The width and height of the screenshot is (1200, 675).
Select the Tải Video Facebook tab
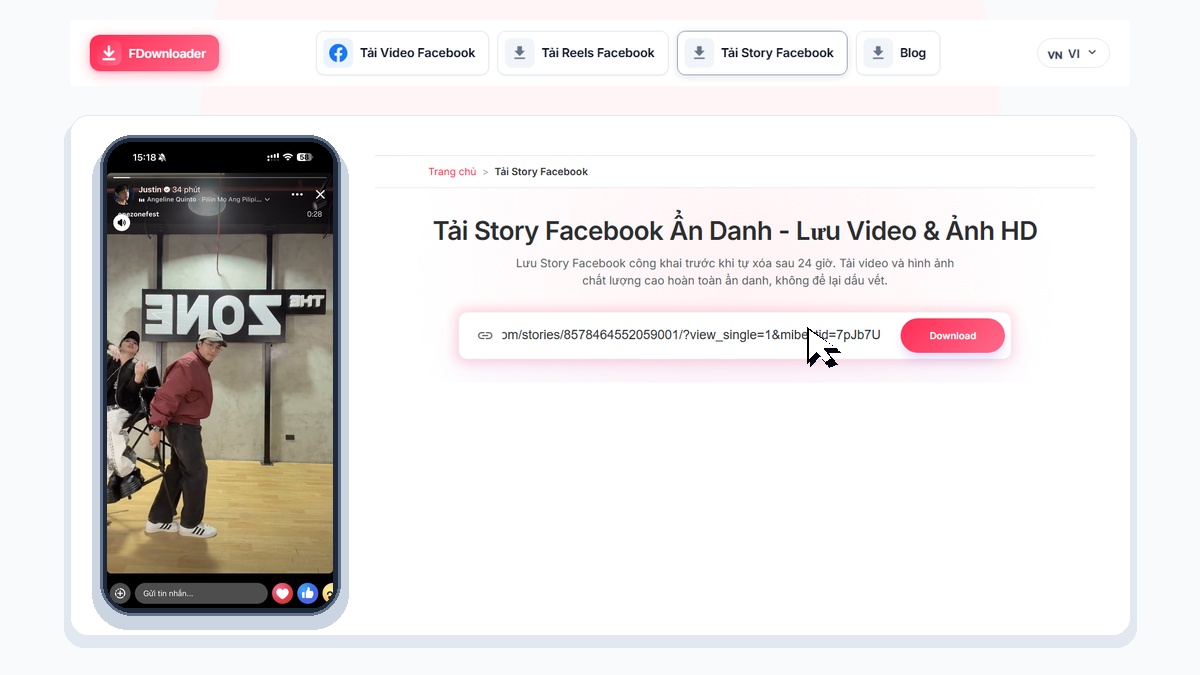pos(402,53)
